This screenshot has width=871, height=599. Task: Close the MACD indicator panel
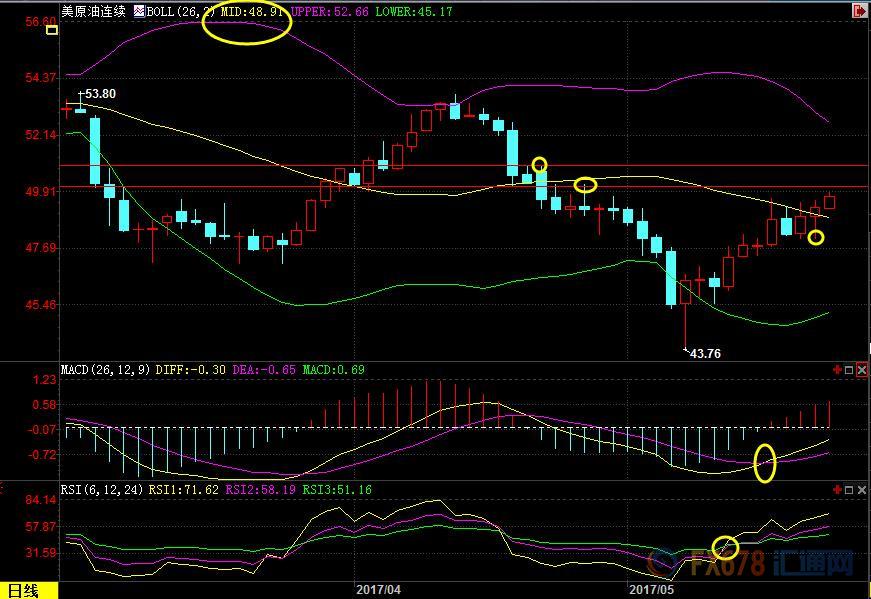pos(862,370)
